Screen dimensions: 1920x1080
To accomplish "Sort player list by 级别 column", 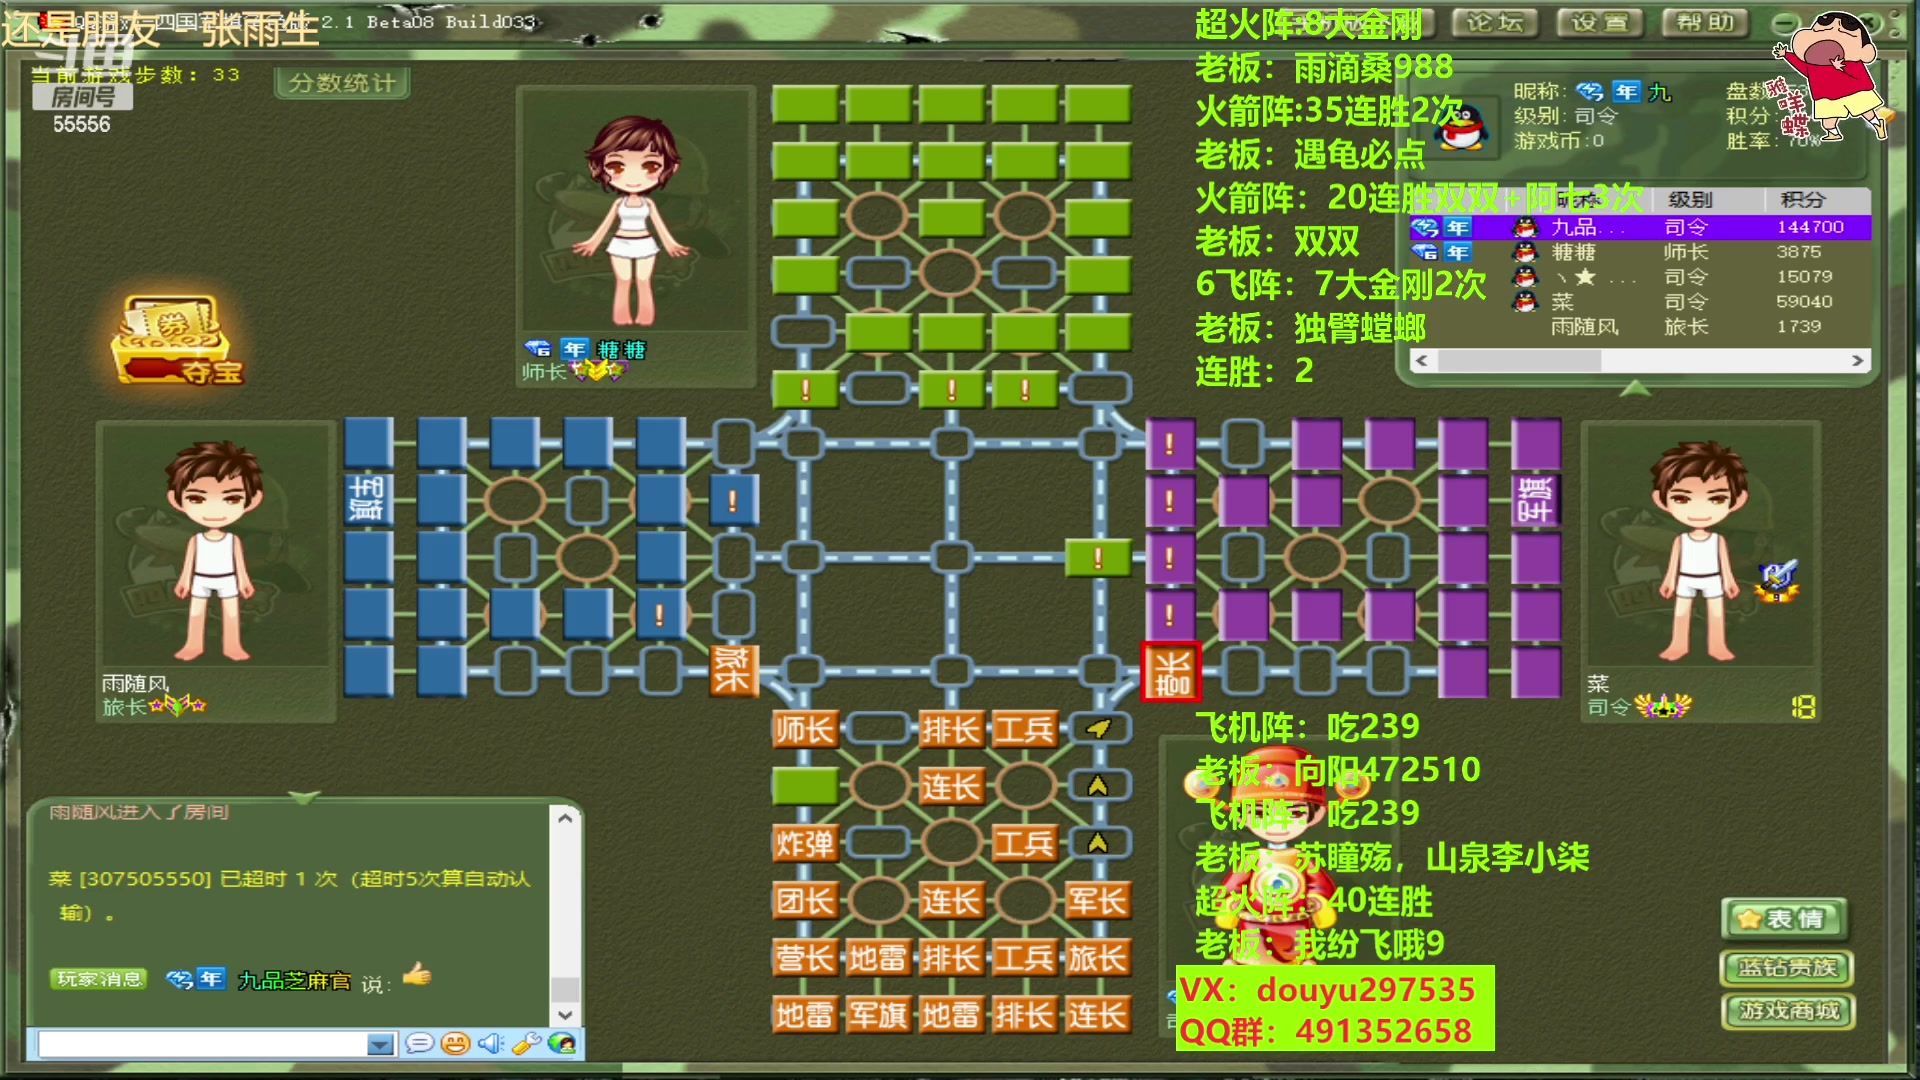I will coord(1690,200).
